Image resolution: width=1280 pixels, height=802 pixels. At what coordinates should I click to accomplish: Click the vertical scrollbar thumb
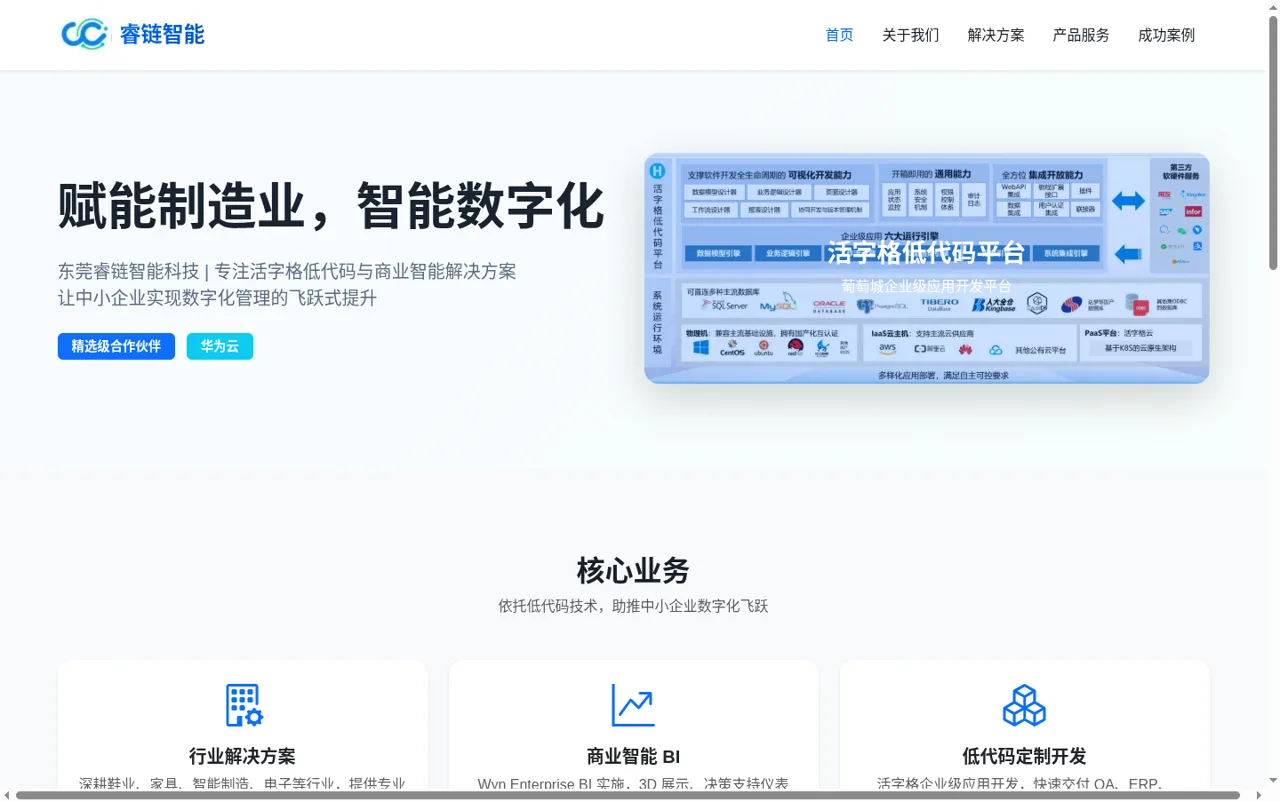click(x=1273, y=142)
